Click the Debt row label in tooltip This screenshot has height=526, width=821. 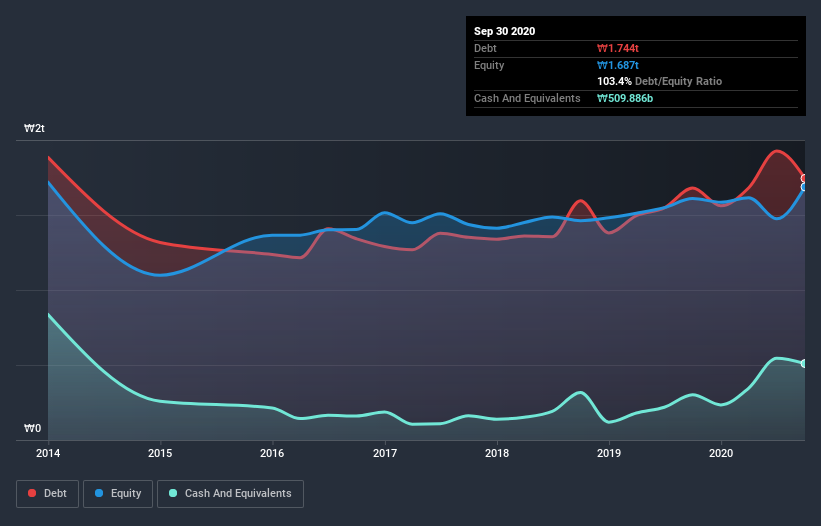[x=485, y=48]
